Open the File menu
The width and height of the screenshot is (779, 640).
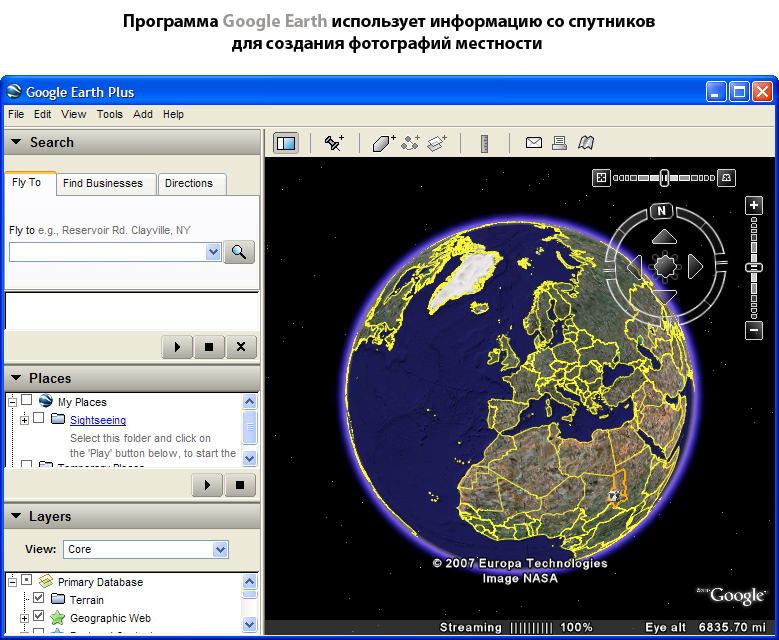click(x=16, y=114)
